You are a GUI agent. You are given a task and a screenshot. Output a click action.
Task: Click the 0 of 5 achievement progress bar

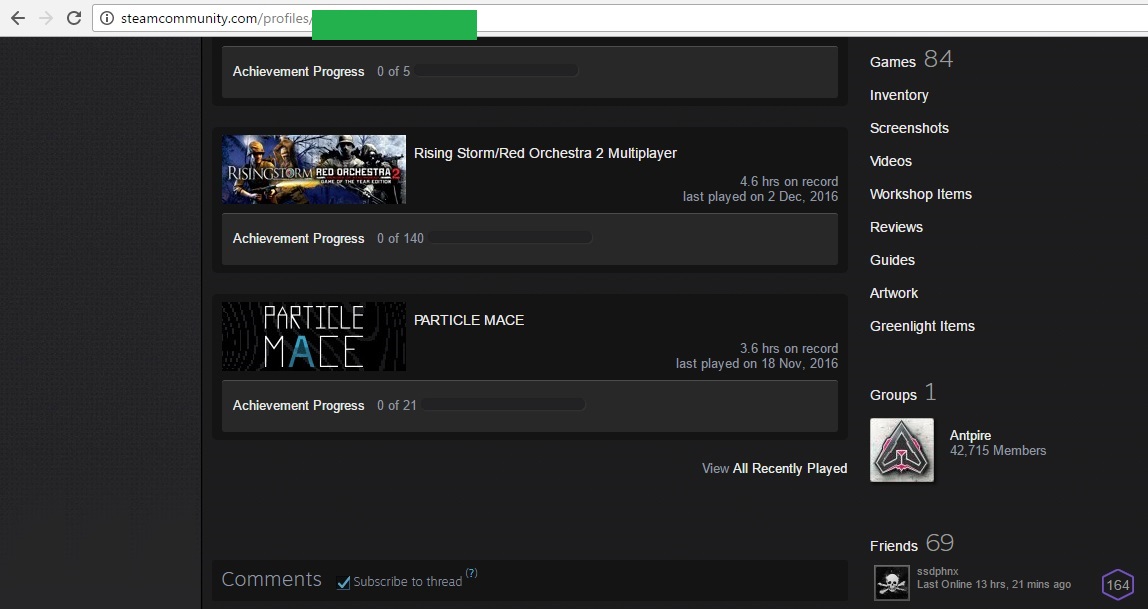coord(496,71)
